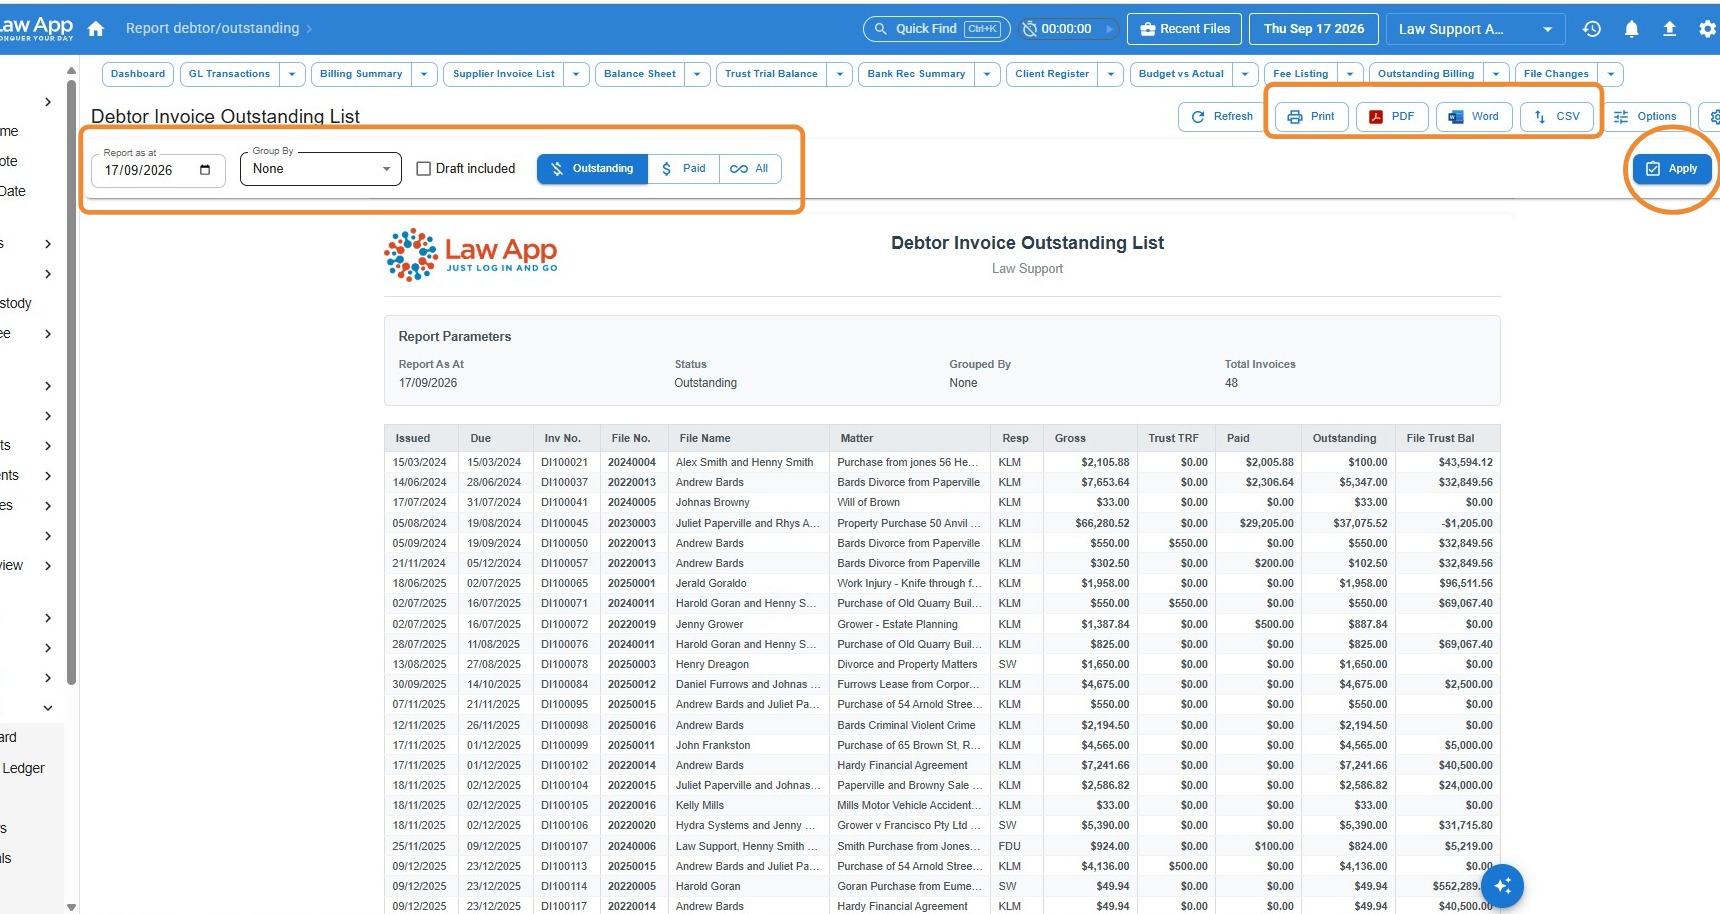1720x914 pixels.
Task: Expand Balance Sheet dropdown arrow
Action: pyautogui.click(x=698, y=74)
